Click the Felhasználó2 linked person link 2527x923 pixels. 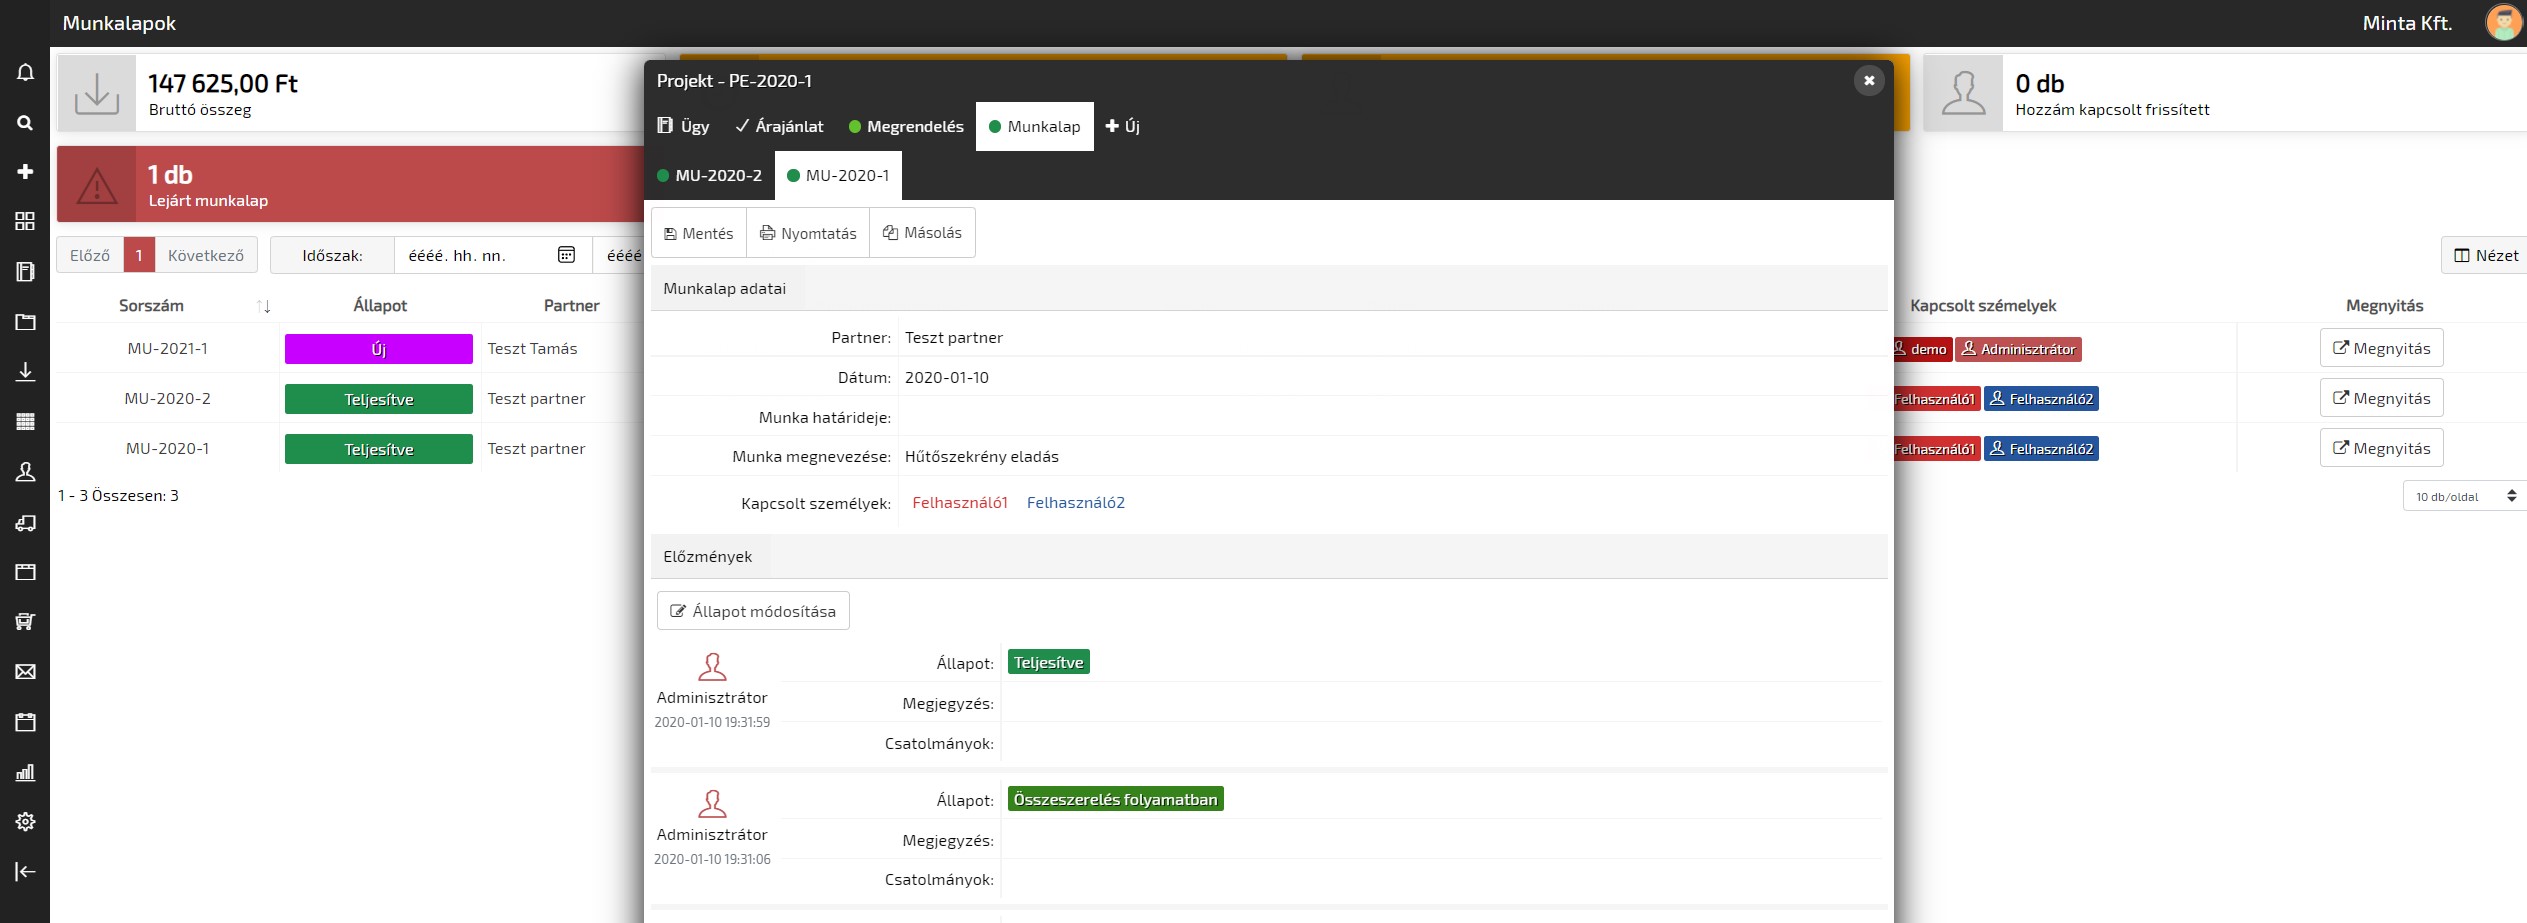tap(1075, 503)
